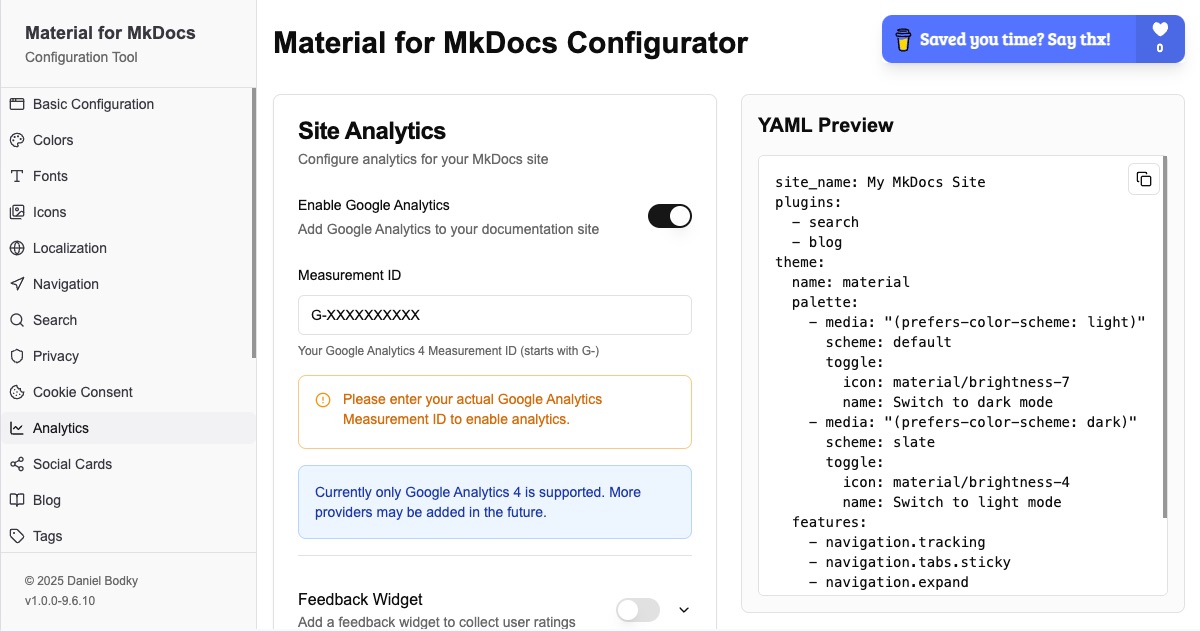1200x631 pixels.
Task: Select the Localization globe icon
Action: pos(15,248)
